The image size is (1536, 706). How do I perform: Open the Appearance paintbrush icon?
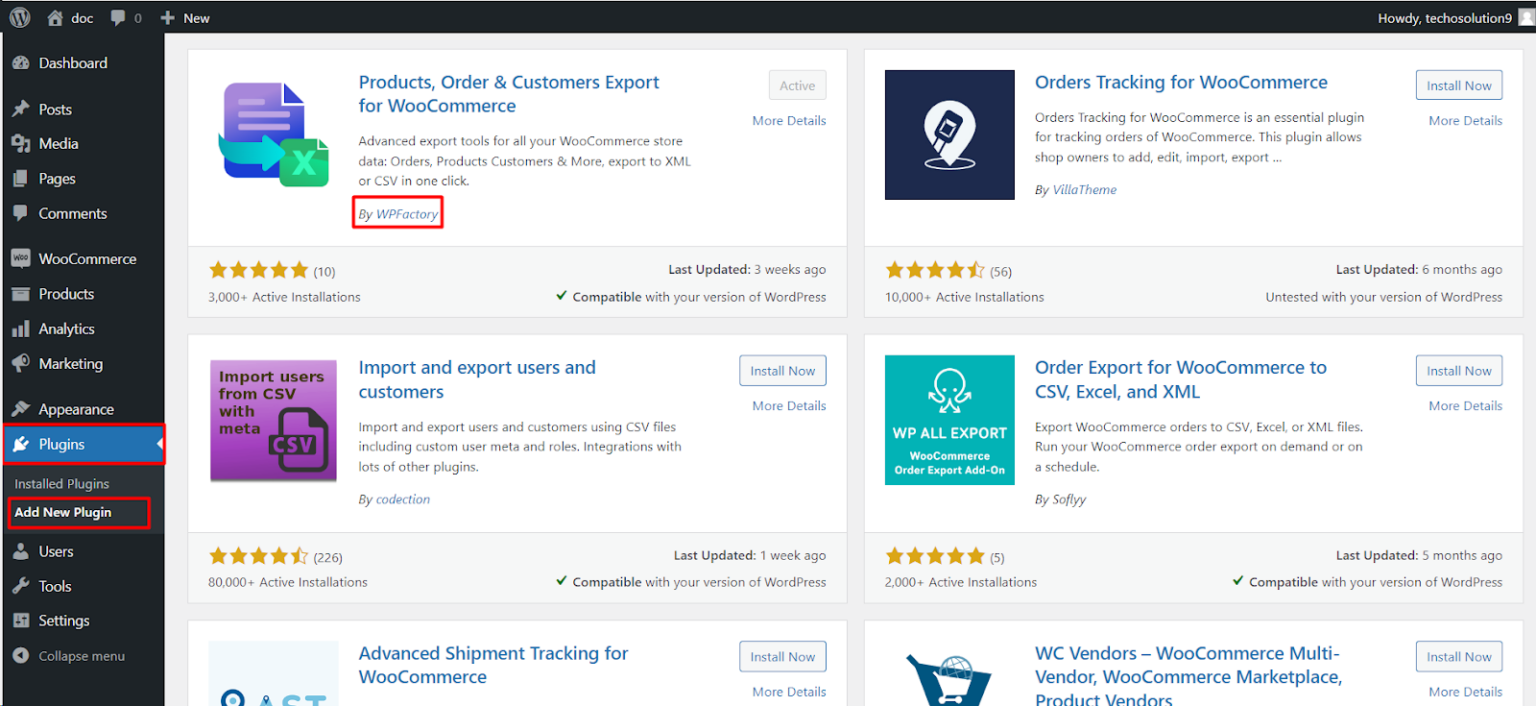point(22,408)
